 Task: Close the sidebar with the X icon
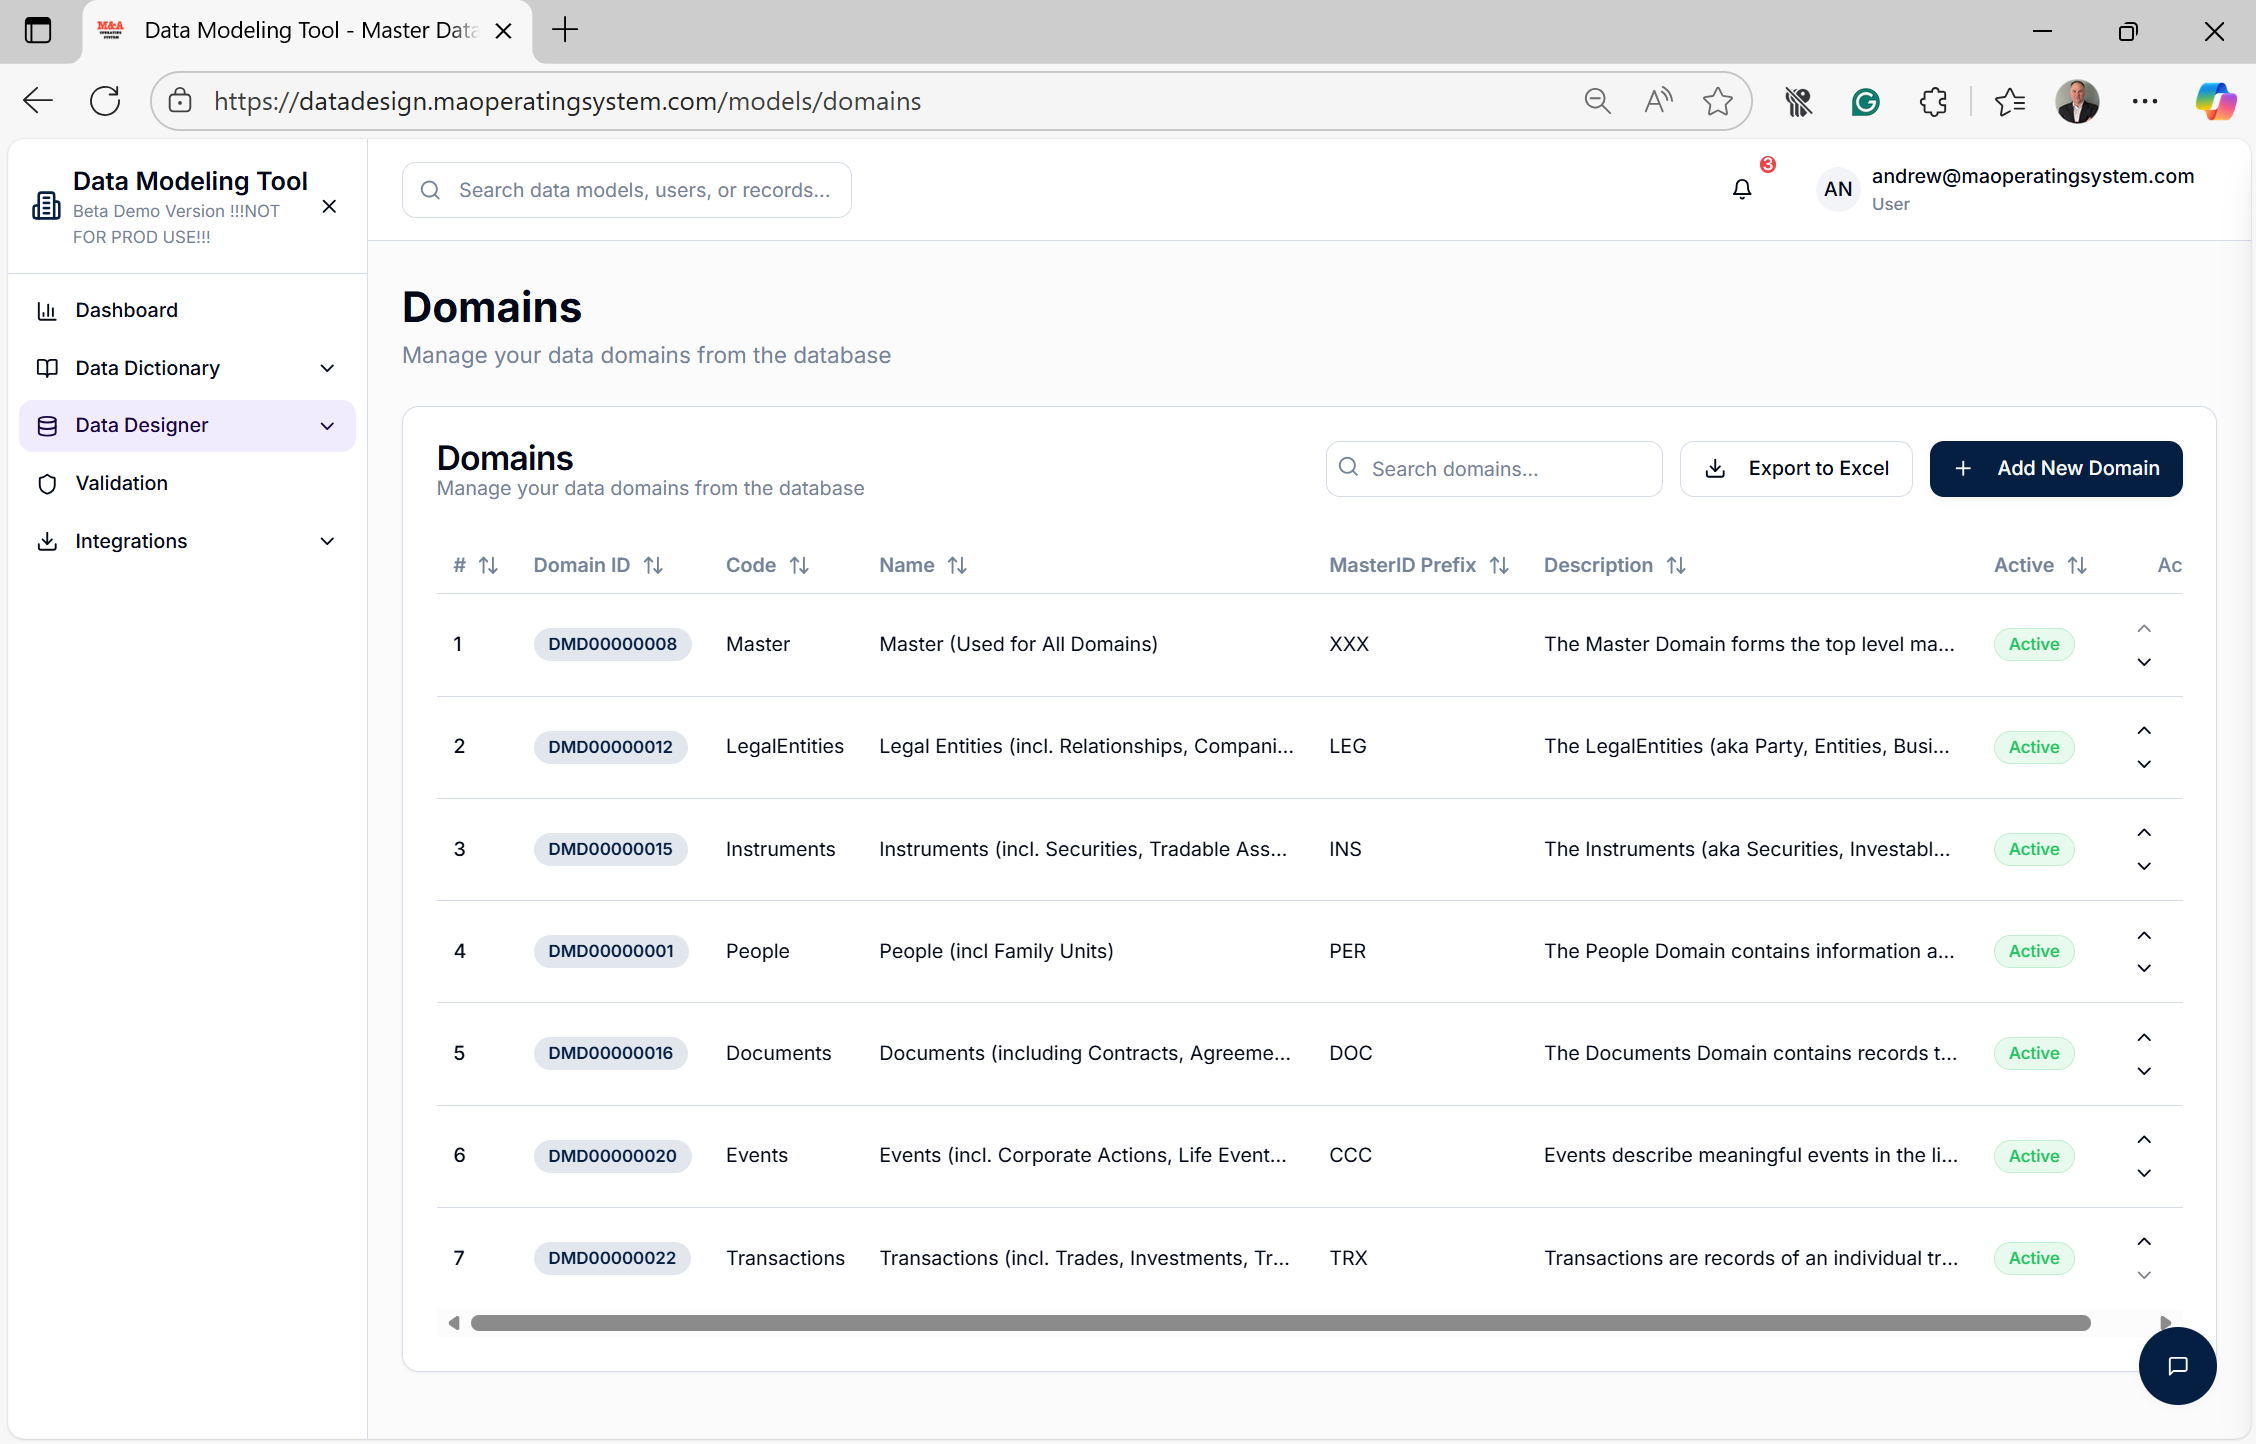click(329, 207)
